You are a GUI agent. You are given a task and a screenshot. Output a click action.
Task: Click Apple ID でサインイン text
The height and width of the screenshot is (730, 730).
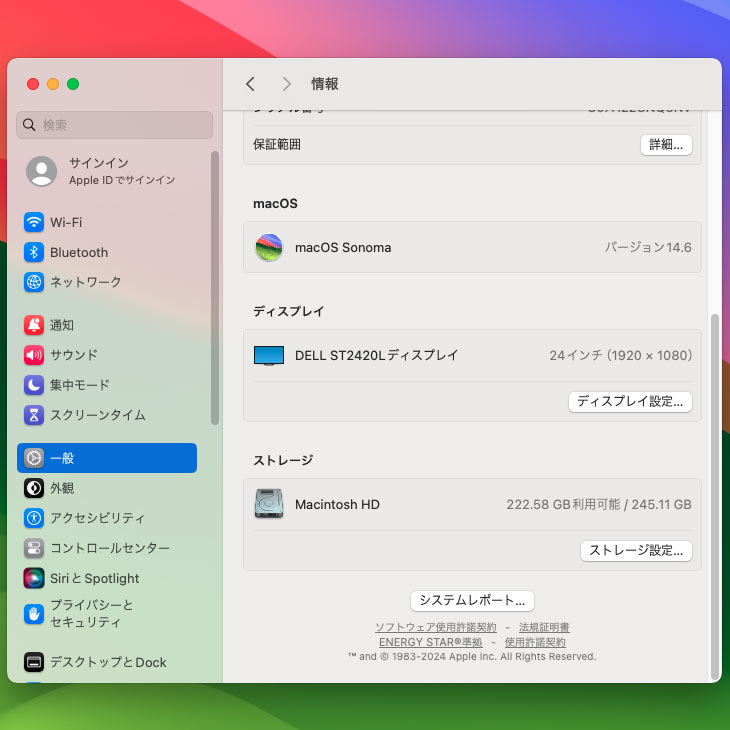[122, 180]
